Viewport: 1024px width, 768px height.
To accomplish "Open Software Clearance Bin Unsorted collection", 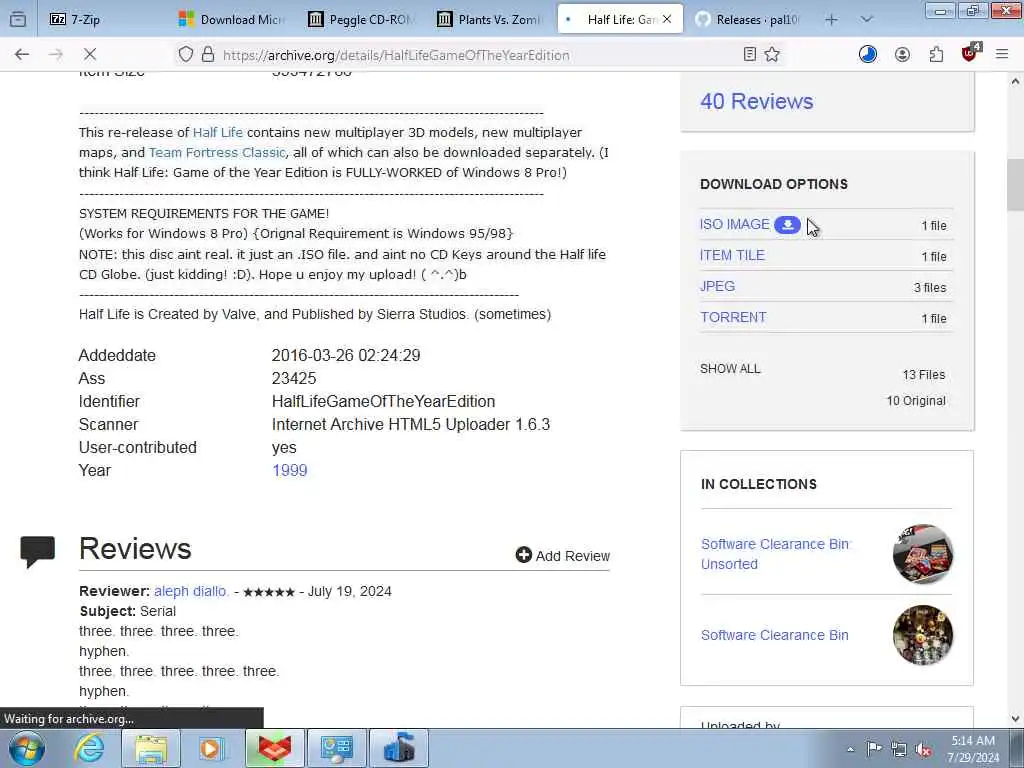I will [x=775, y=554].
